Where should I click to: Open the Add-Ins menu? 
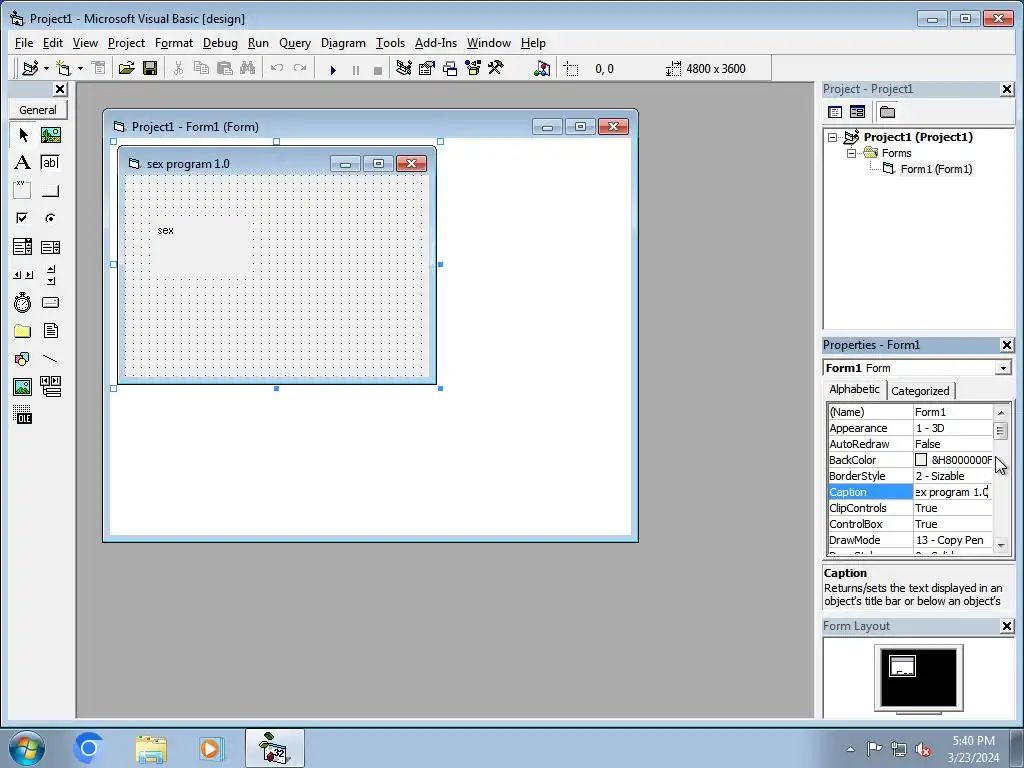436,43
